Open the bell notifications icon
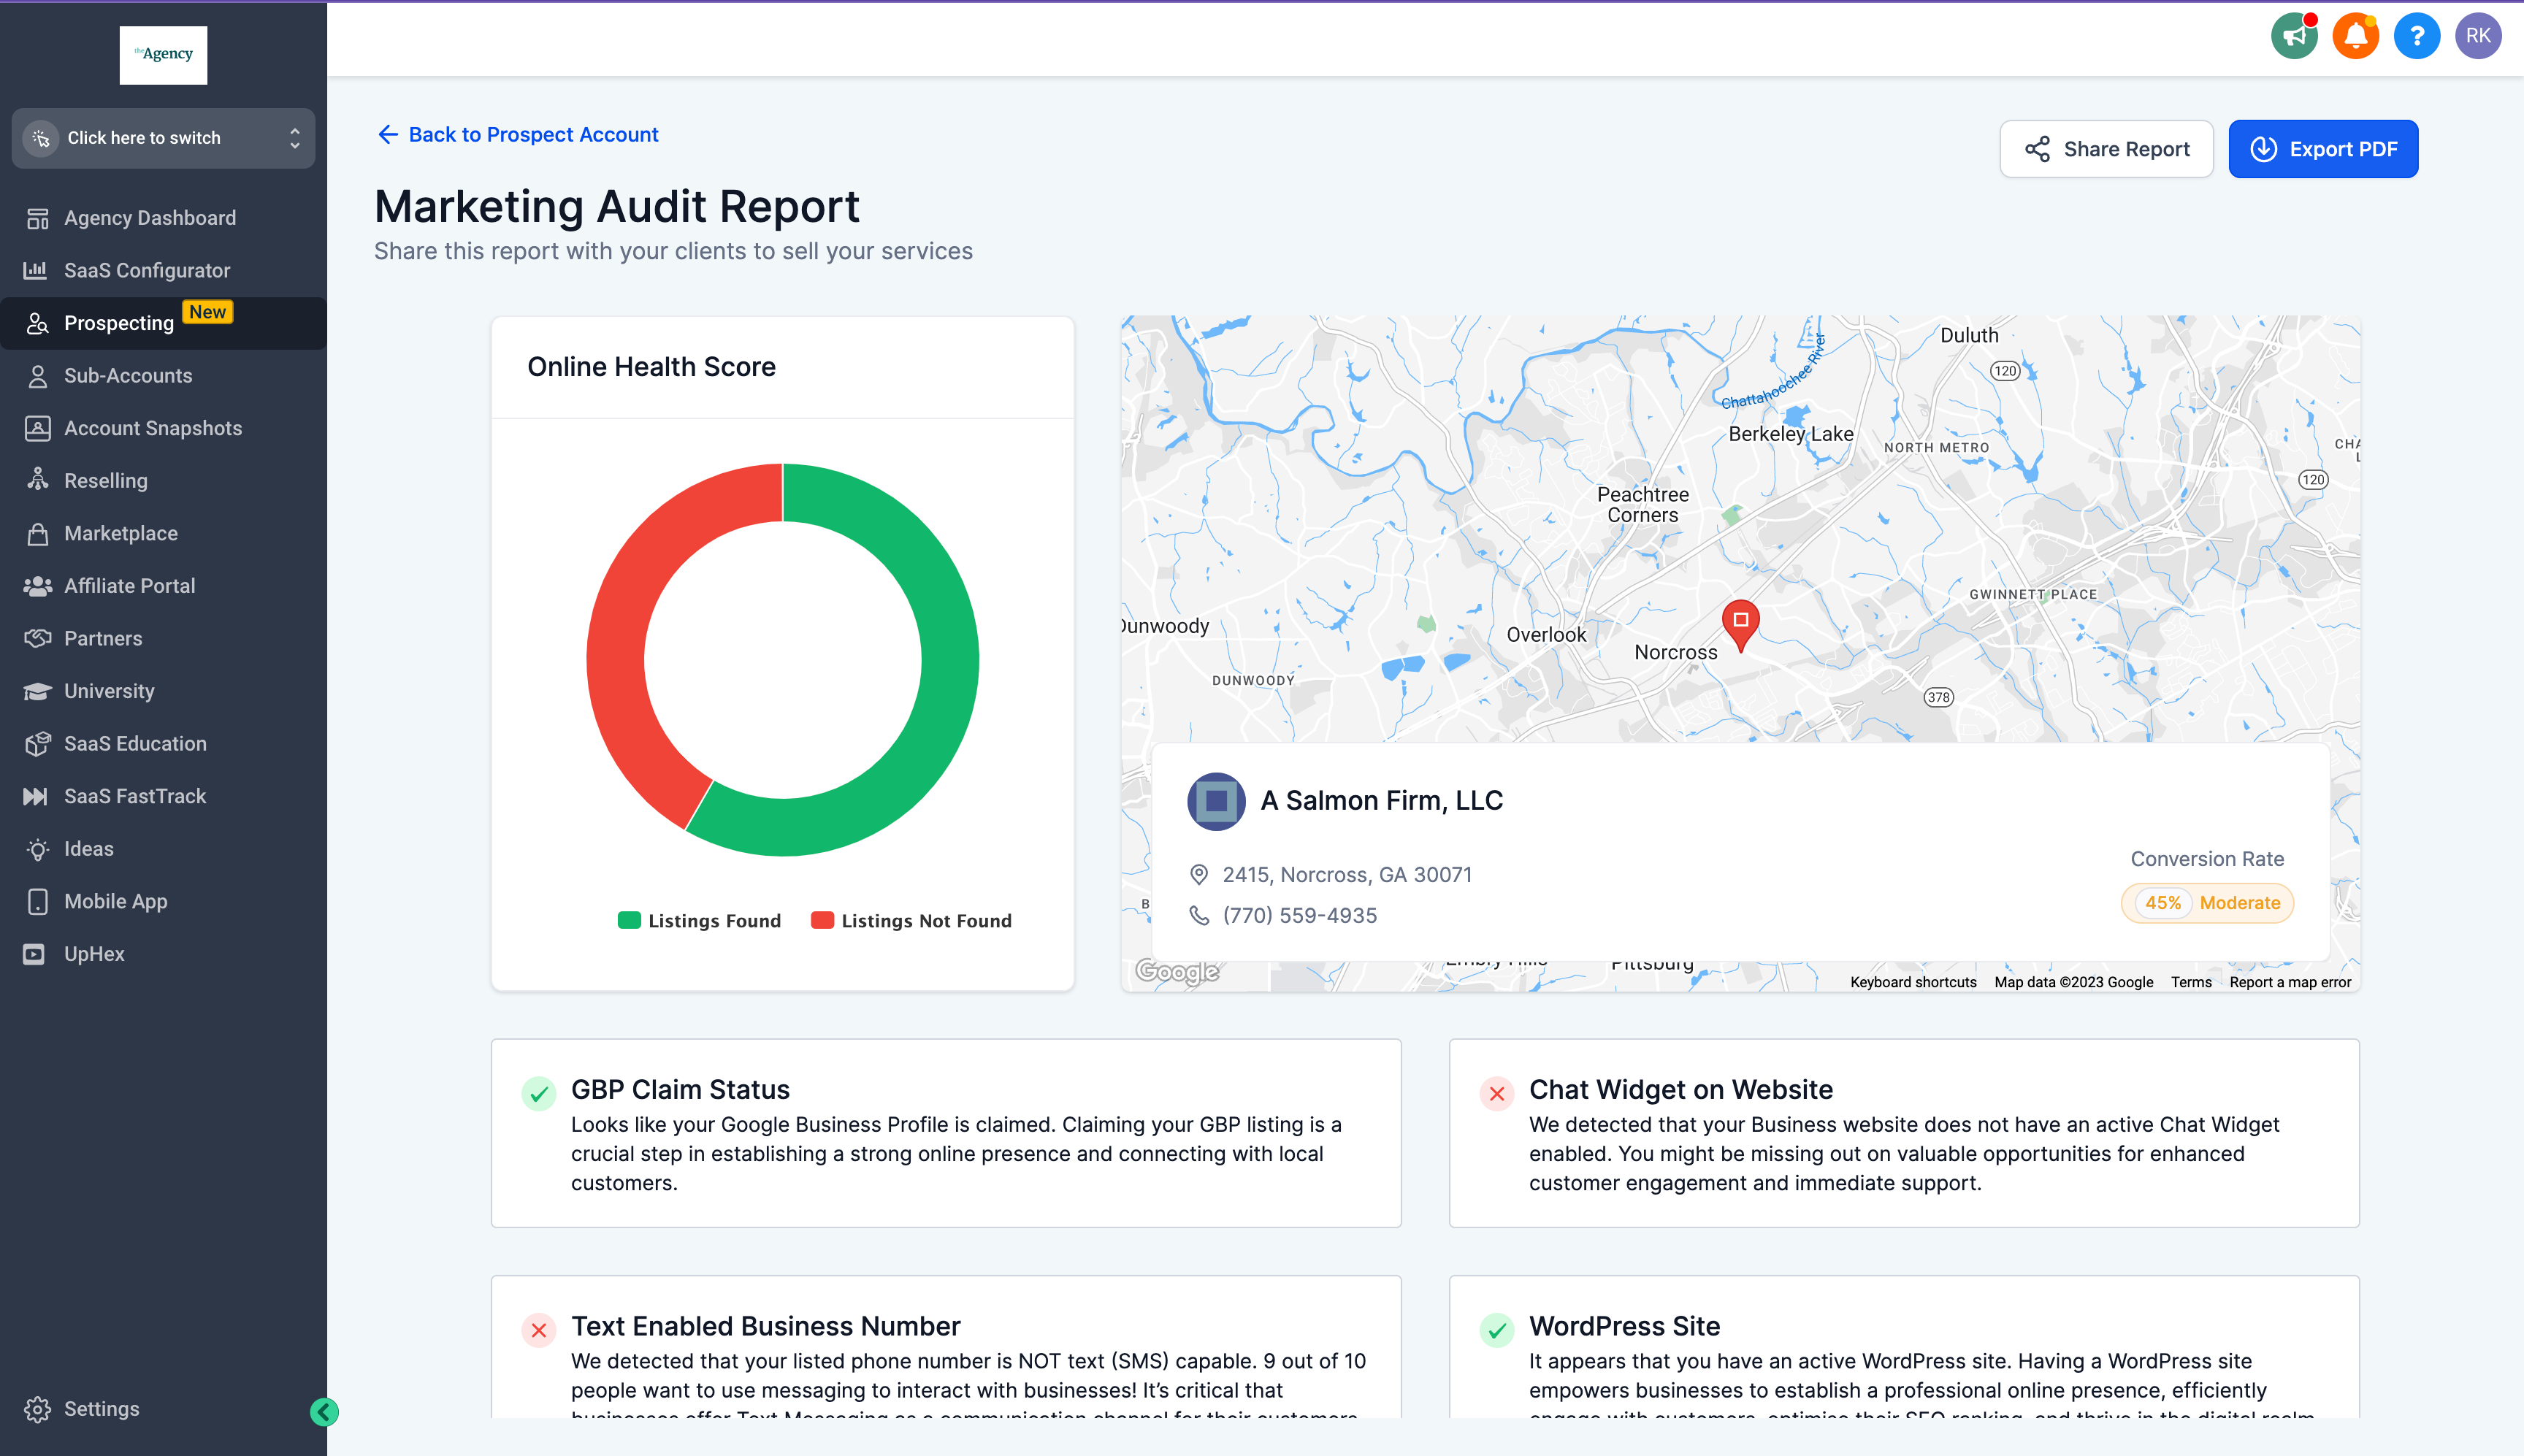Viewport: 2524px width, 1456px height. point(2355,37)
